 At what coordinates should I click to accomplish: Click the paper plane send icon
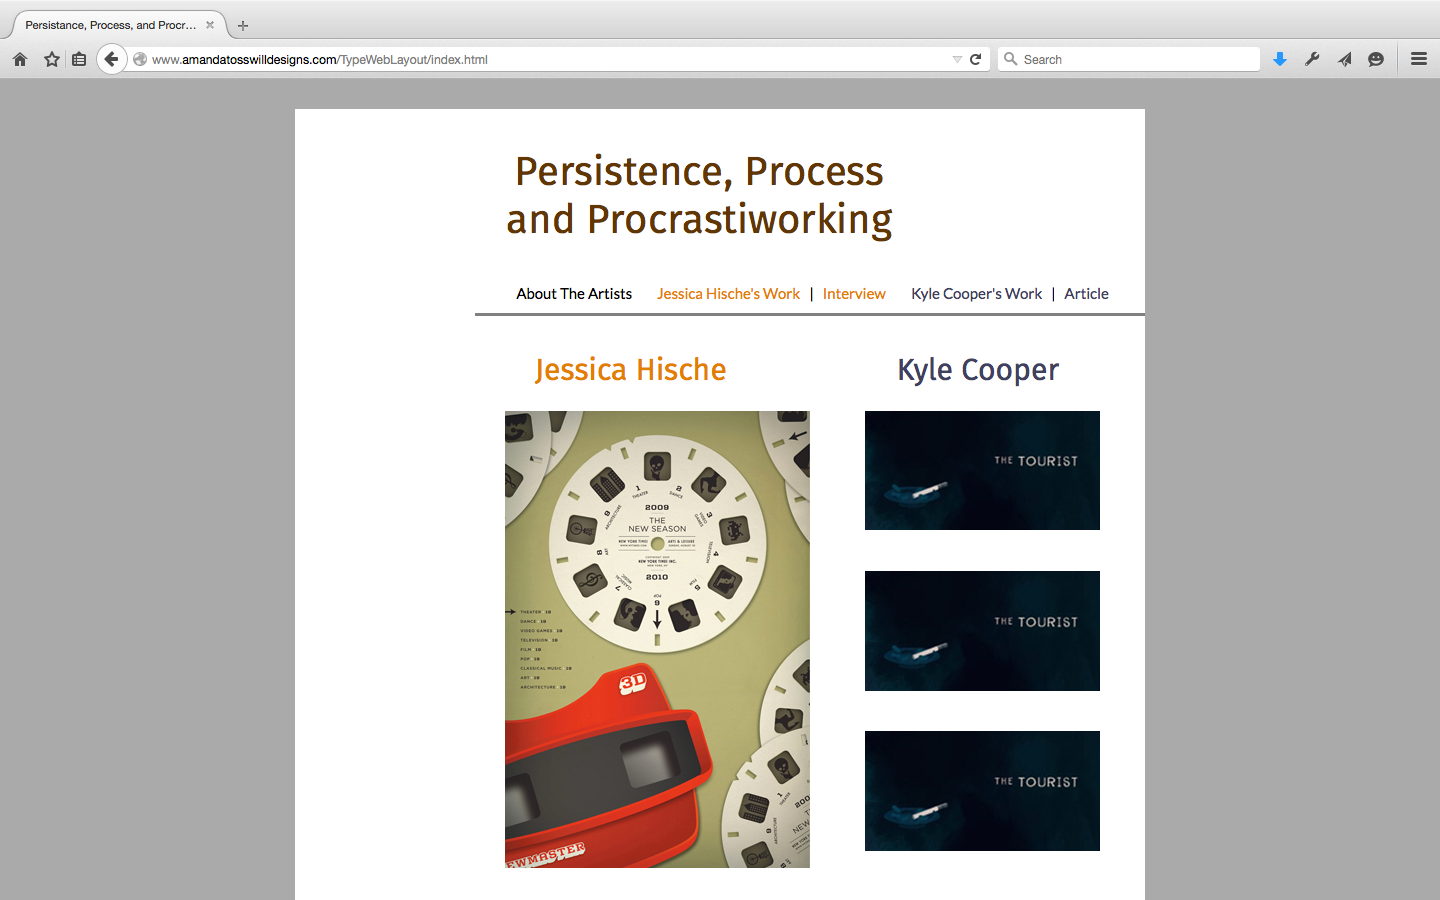1345,59
